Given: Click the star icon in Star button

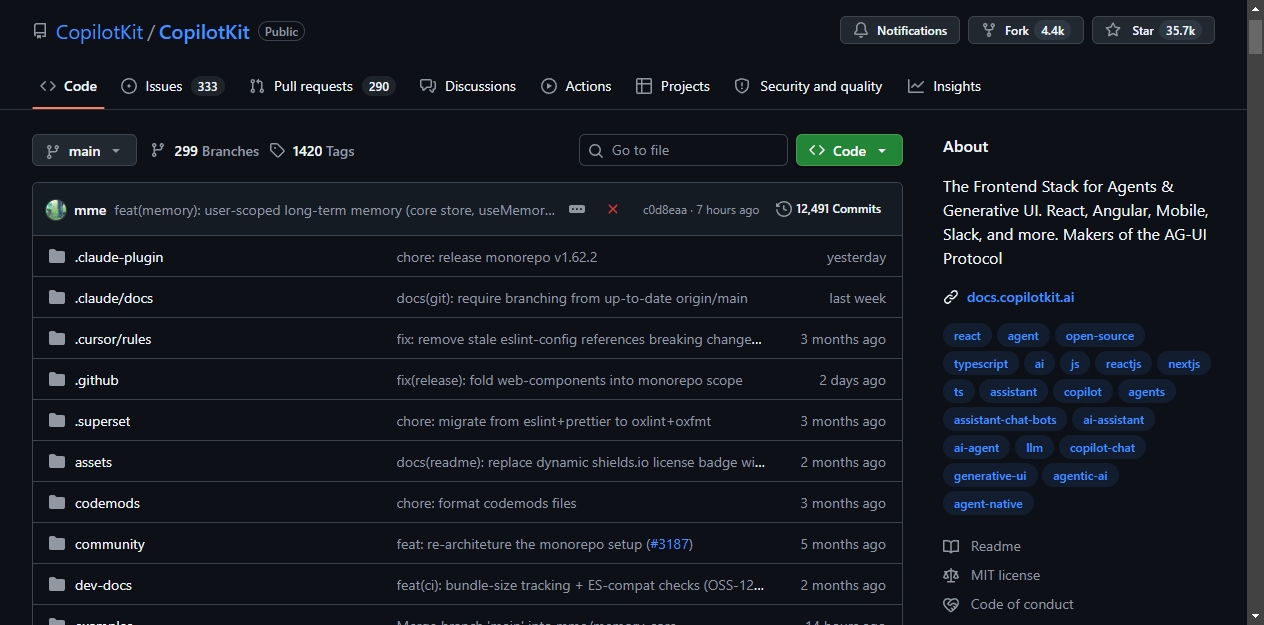Looking at the screenshot, I should [1113, 31].
